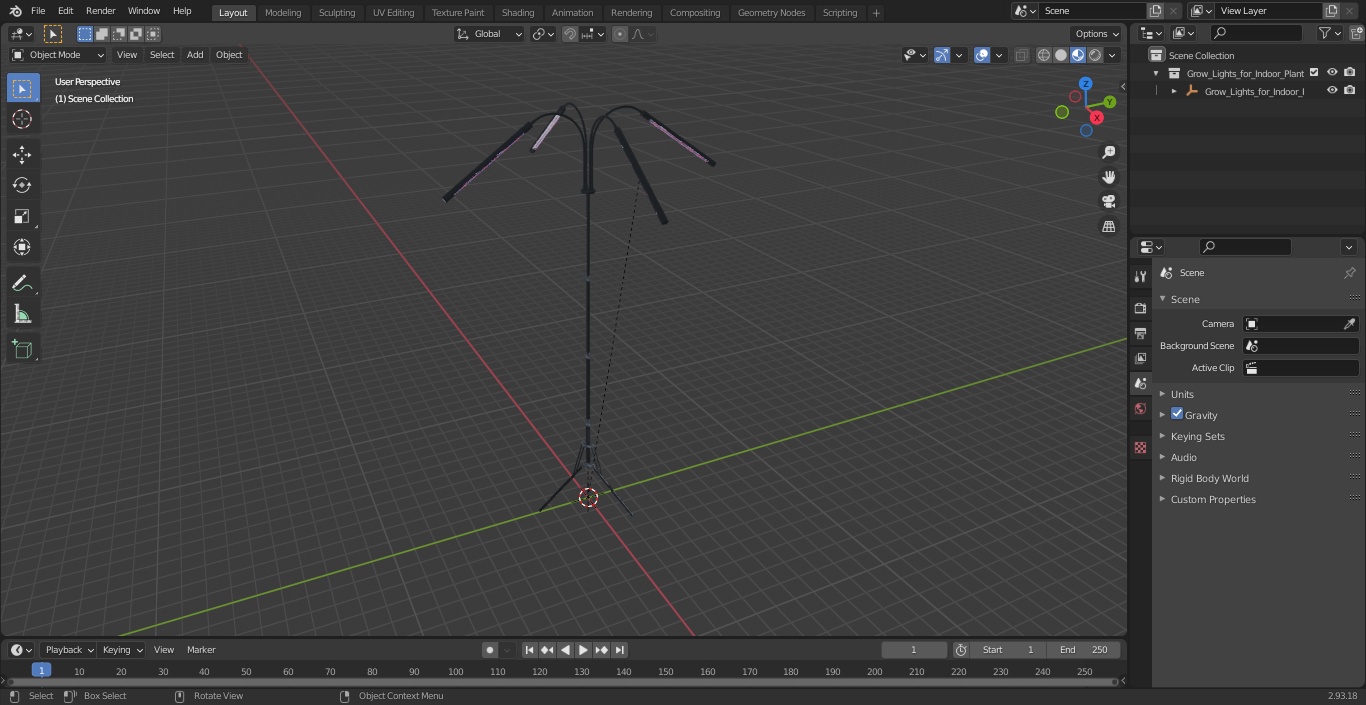Open View Layer properties tab
Screen dimensions: 1366x705
[1140, 358]
